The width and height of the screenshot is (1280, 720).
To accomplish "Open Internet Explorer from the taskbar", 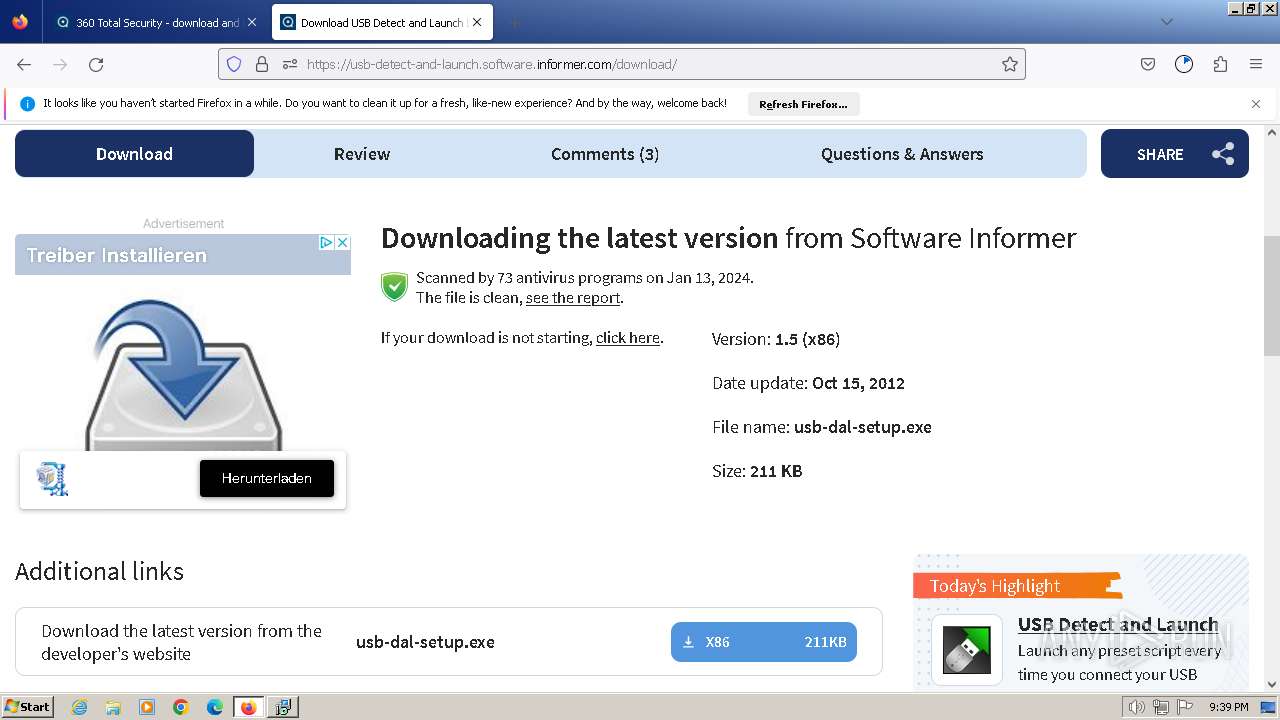I will [80, 707].
